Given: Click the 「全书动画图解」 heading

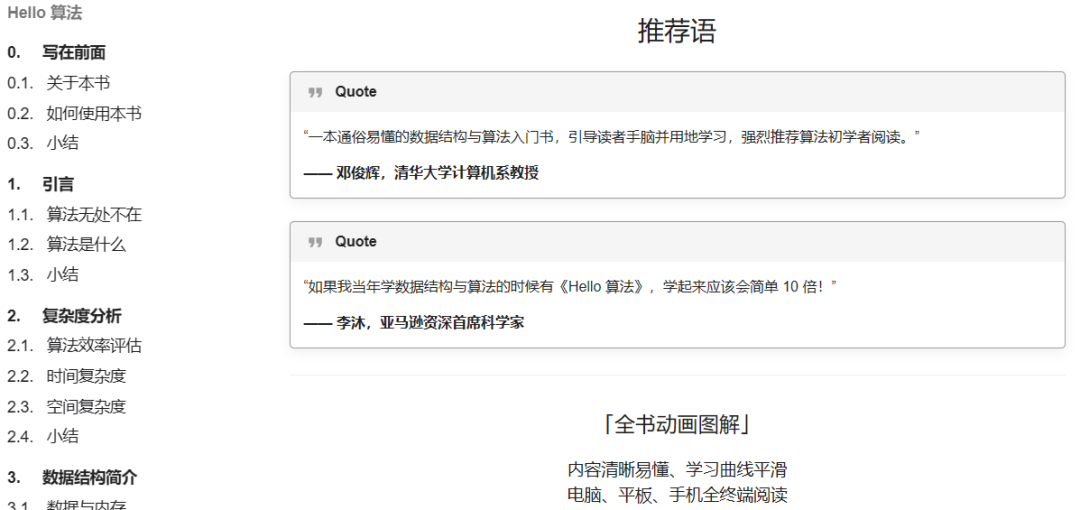Looking at the screenshot, I should 677,425.
